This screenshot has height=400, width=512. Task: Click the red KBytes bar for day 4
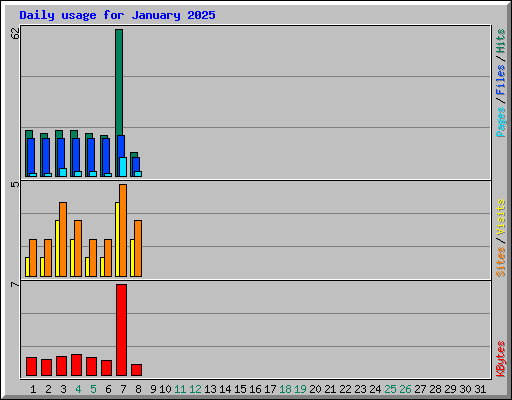pos(76,365)
